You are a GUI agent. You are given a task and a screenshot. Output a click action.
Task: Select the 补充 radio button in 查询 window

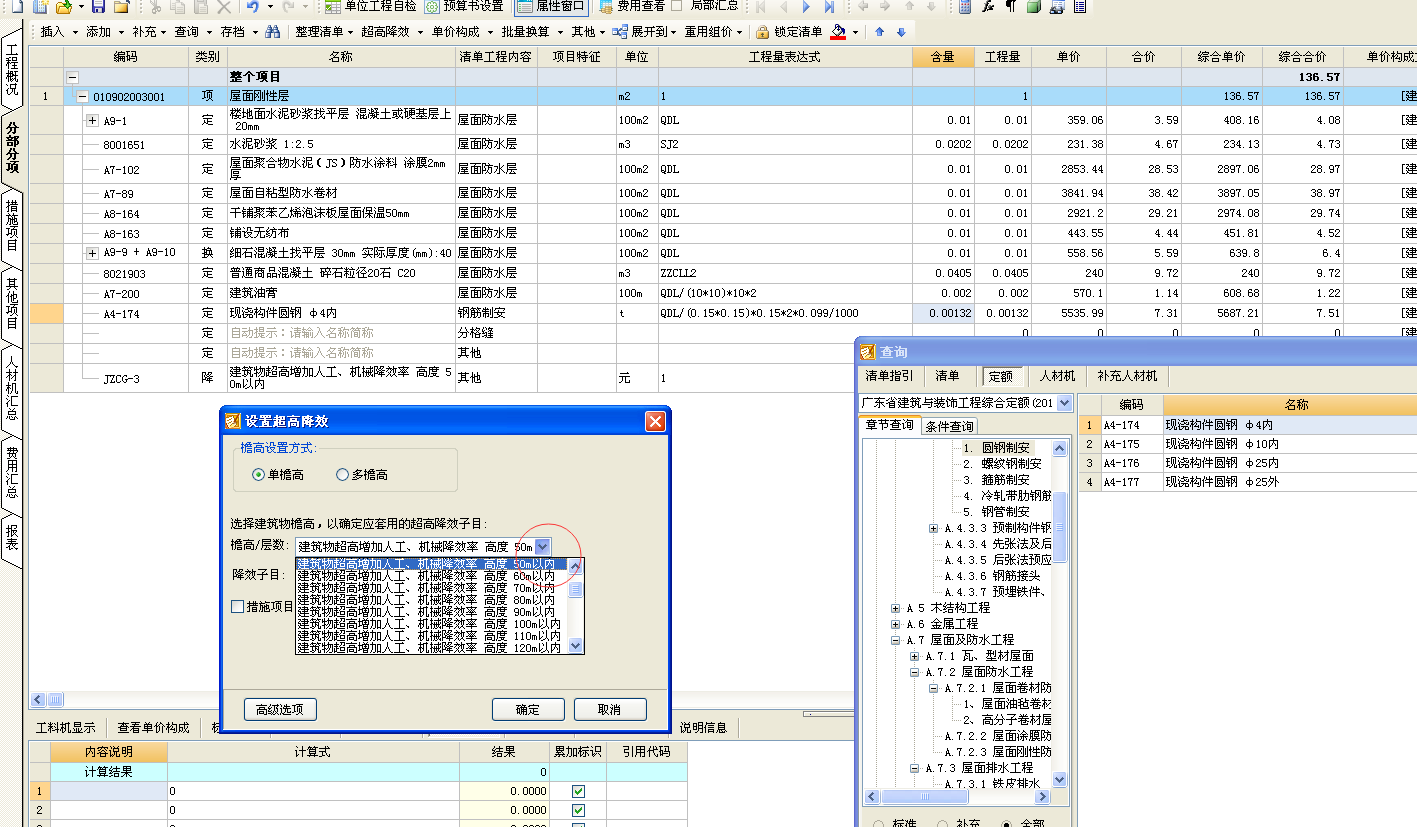[942, 824]
